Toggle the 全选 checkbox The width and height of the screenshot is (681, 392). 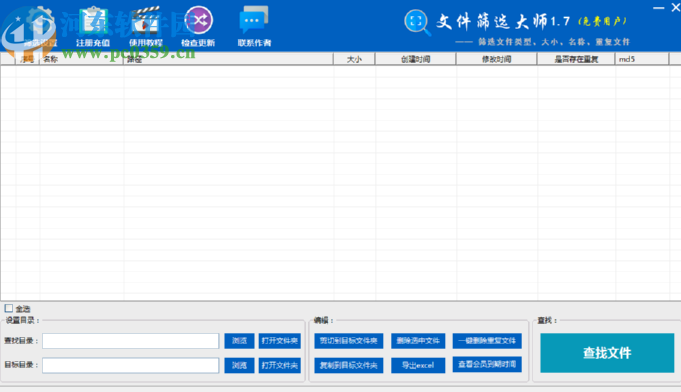click(x=9, y=308)
